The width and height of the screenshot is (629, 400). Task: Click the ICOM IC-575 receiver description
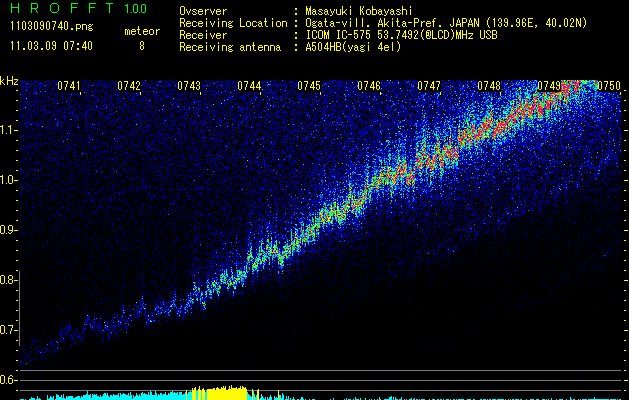[401, 35]
